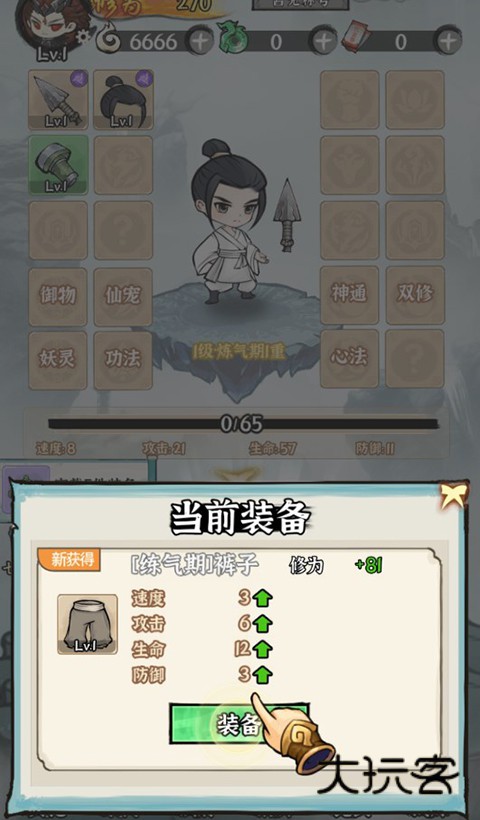Tap the 0/65 cultivation progress bar
This screenshot has width=480, height=820.
(x=242, y=424)
